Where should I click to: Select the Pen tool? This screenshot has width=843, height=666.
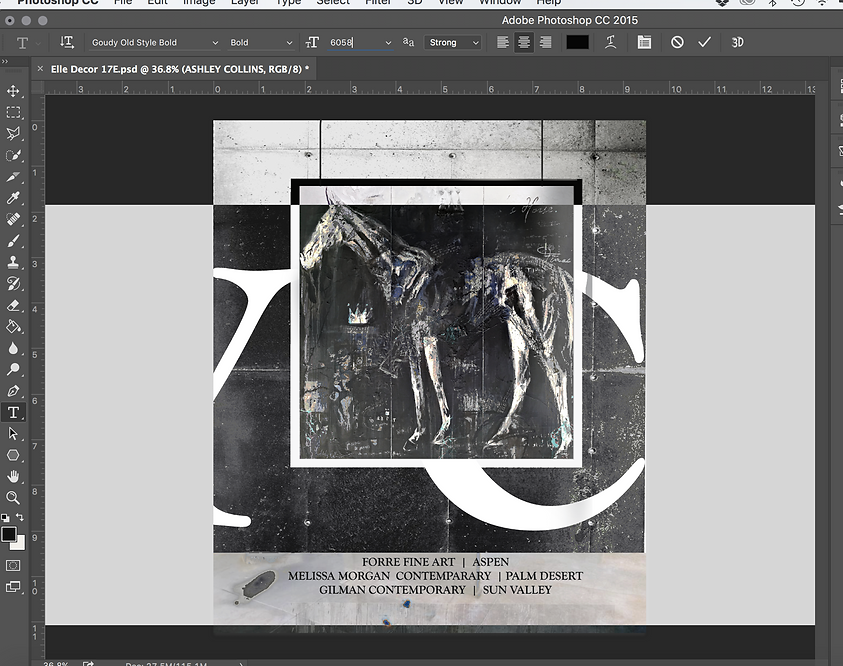tap(14, 391)
